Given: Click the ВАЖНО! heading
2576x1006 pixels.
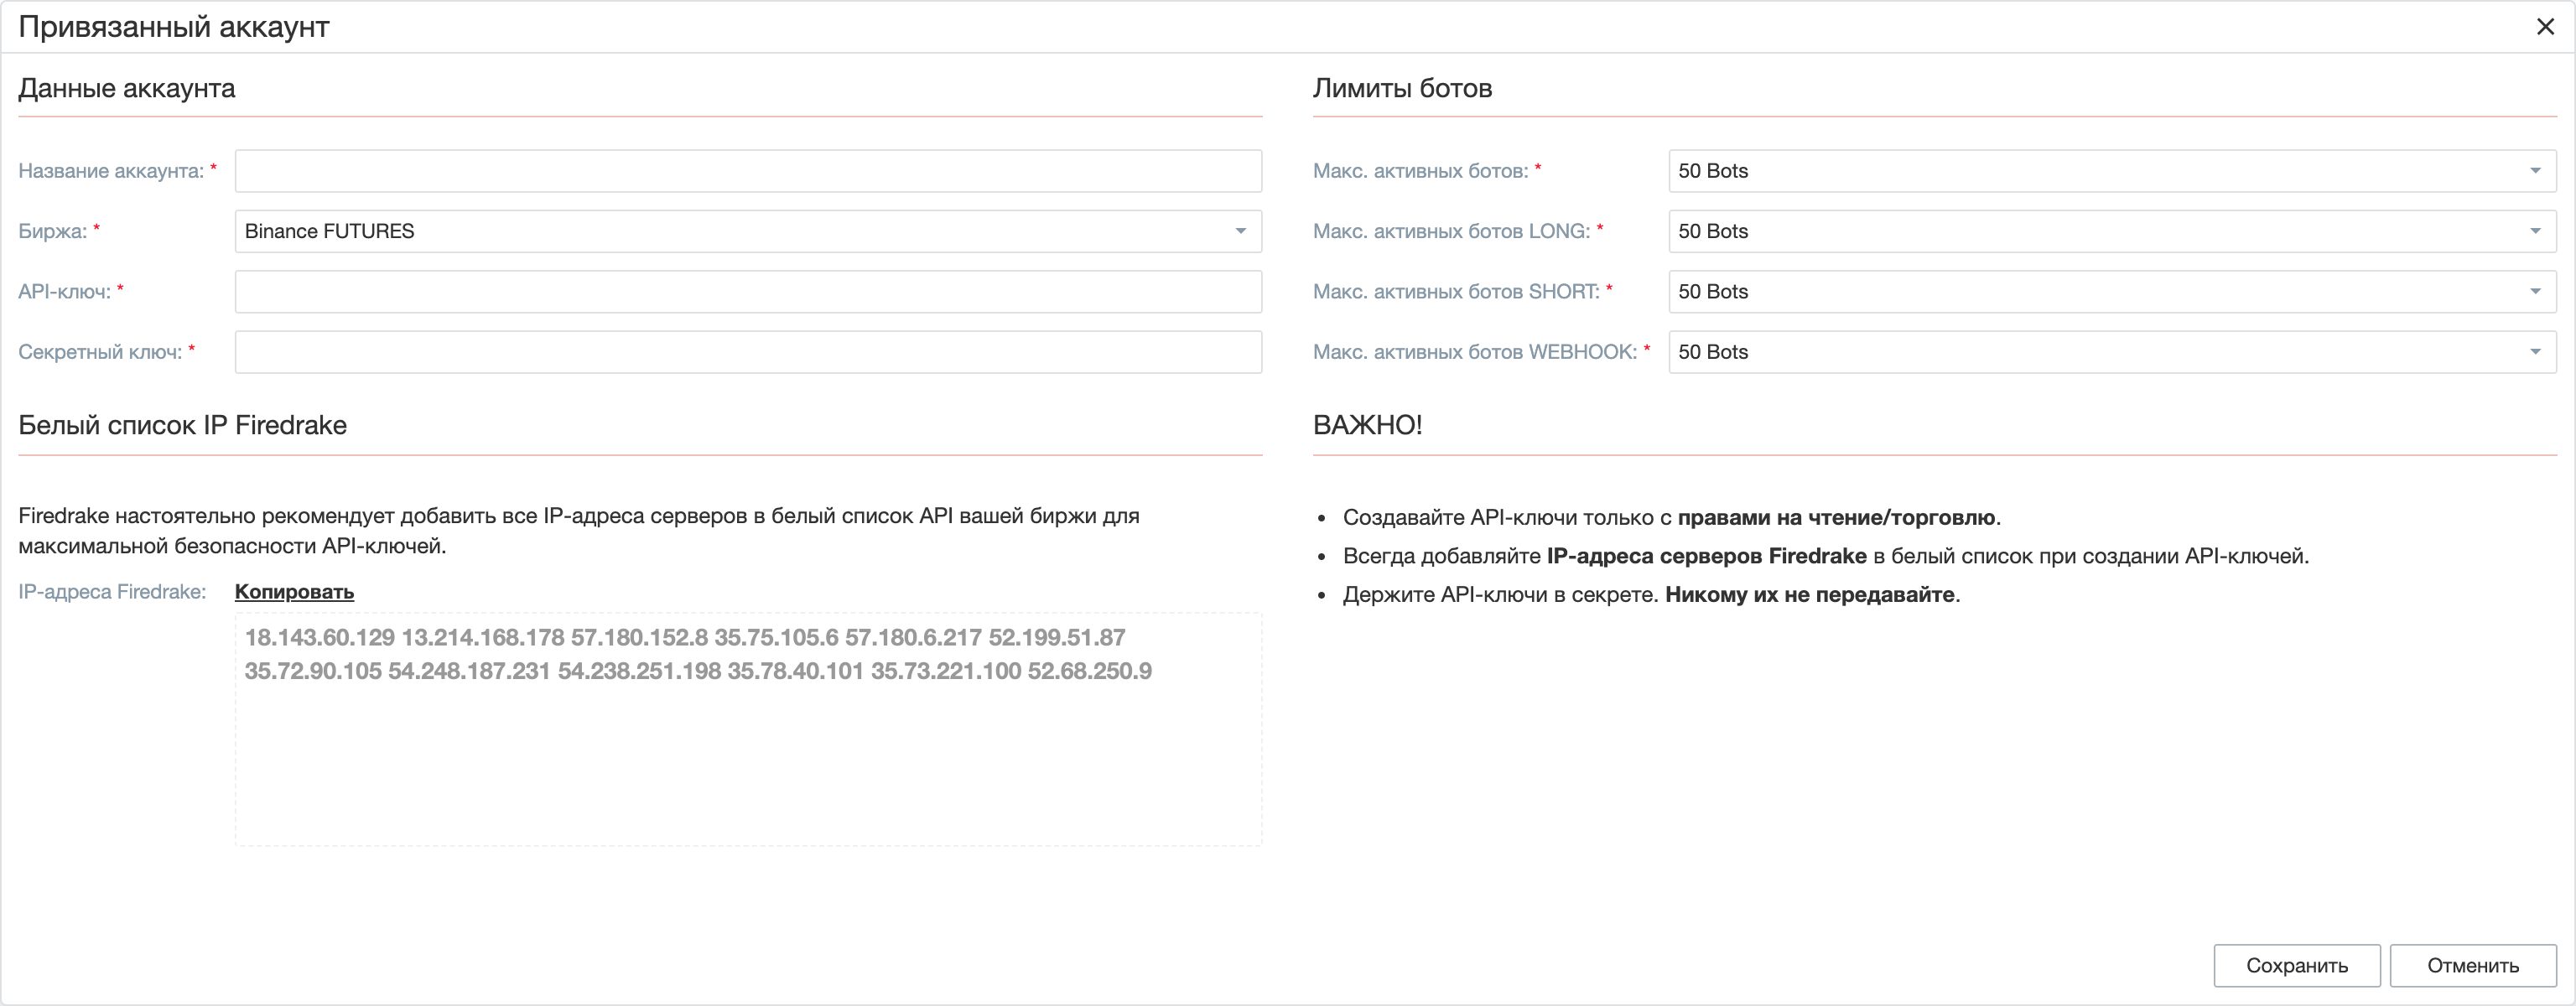Looking at the screenshot, I should [1367, 425].
